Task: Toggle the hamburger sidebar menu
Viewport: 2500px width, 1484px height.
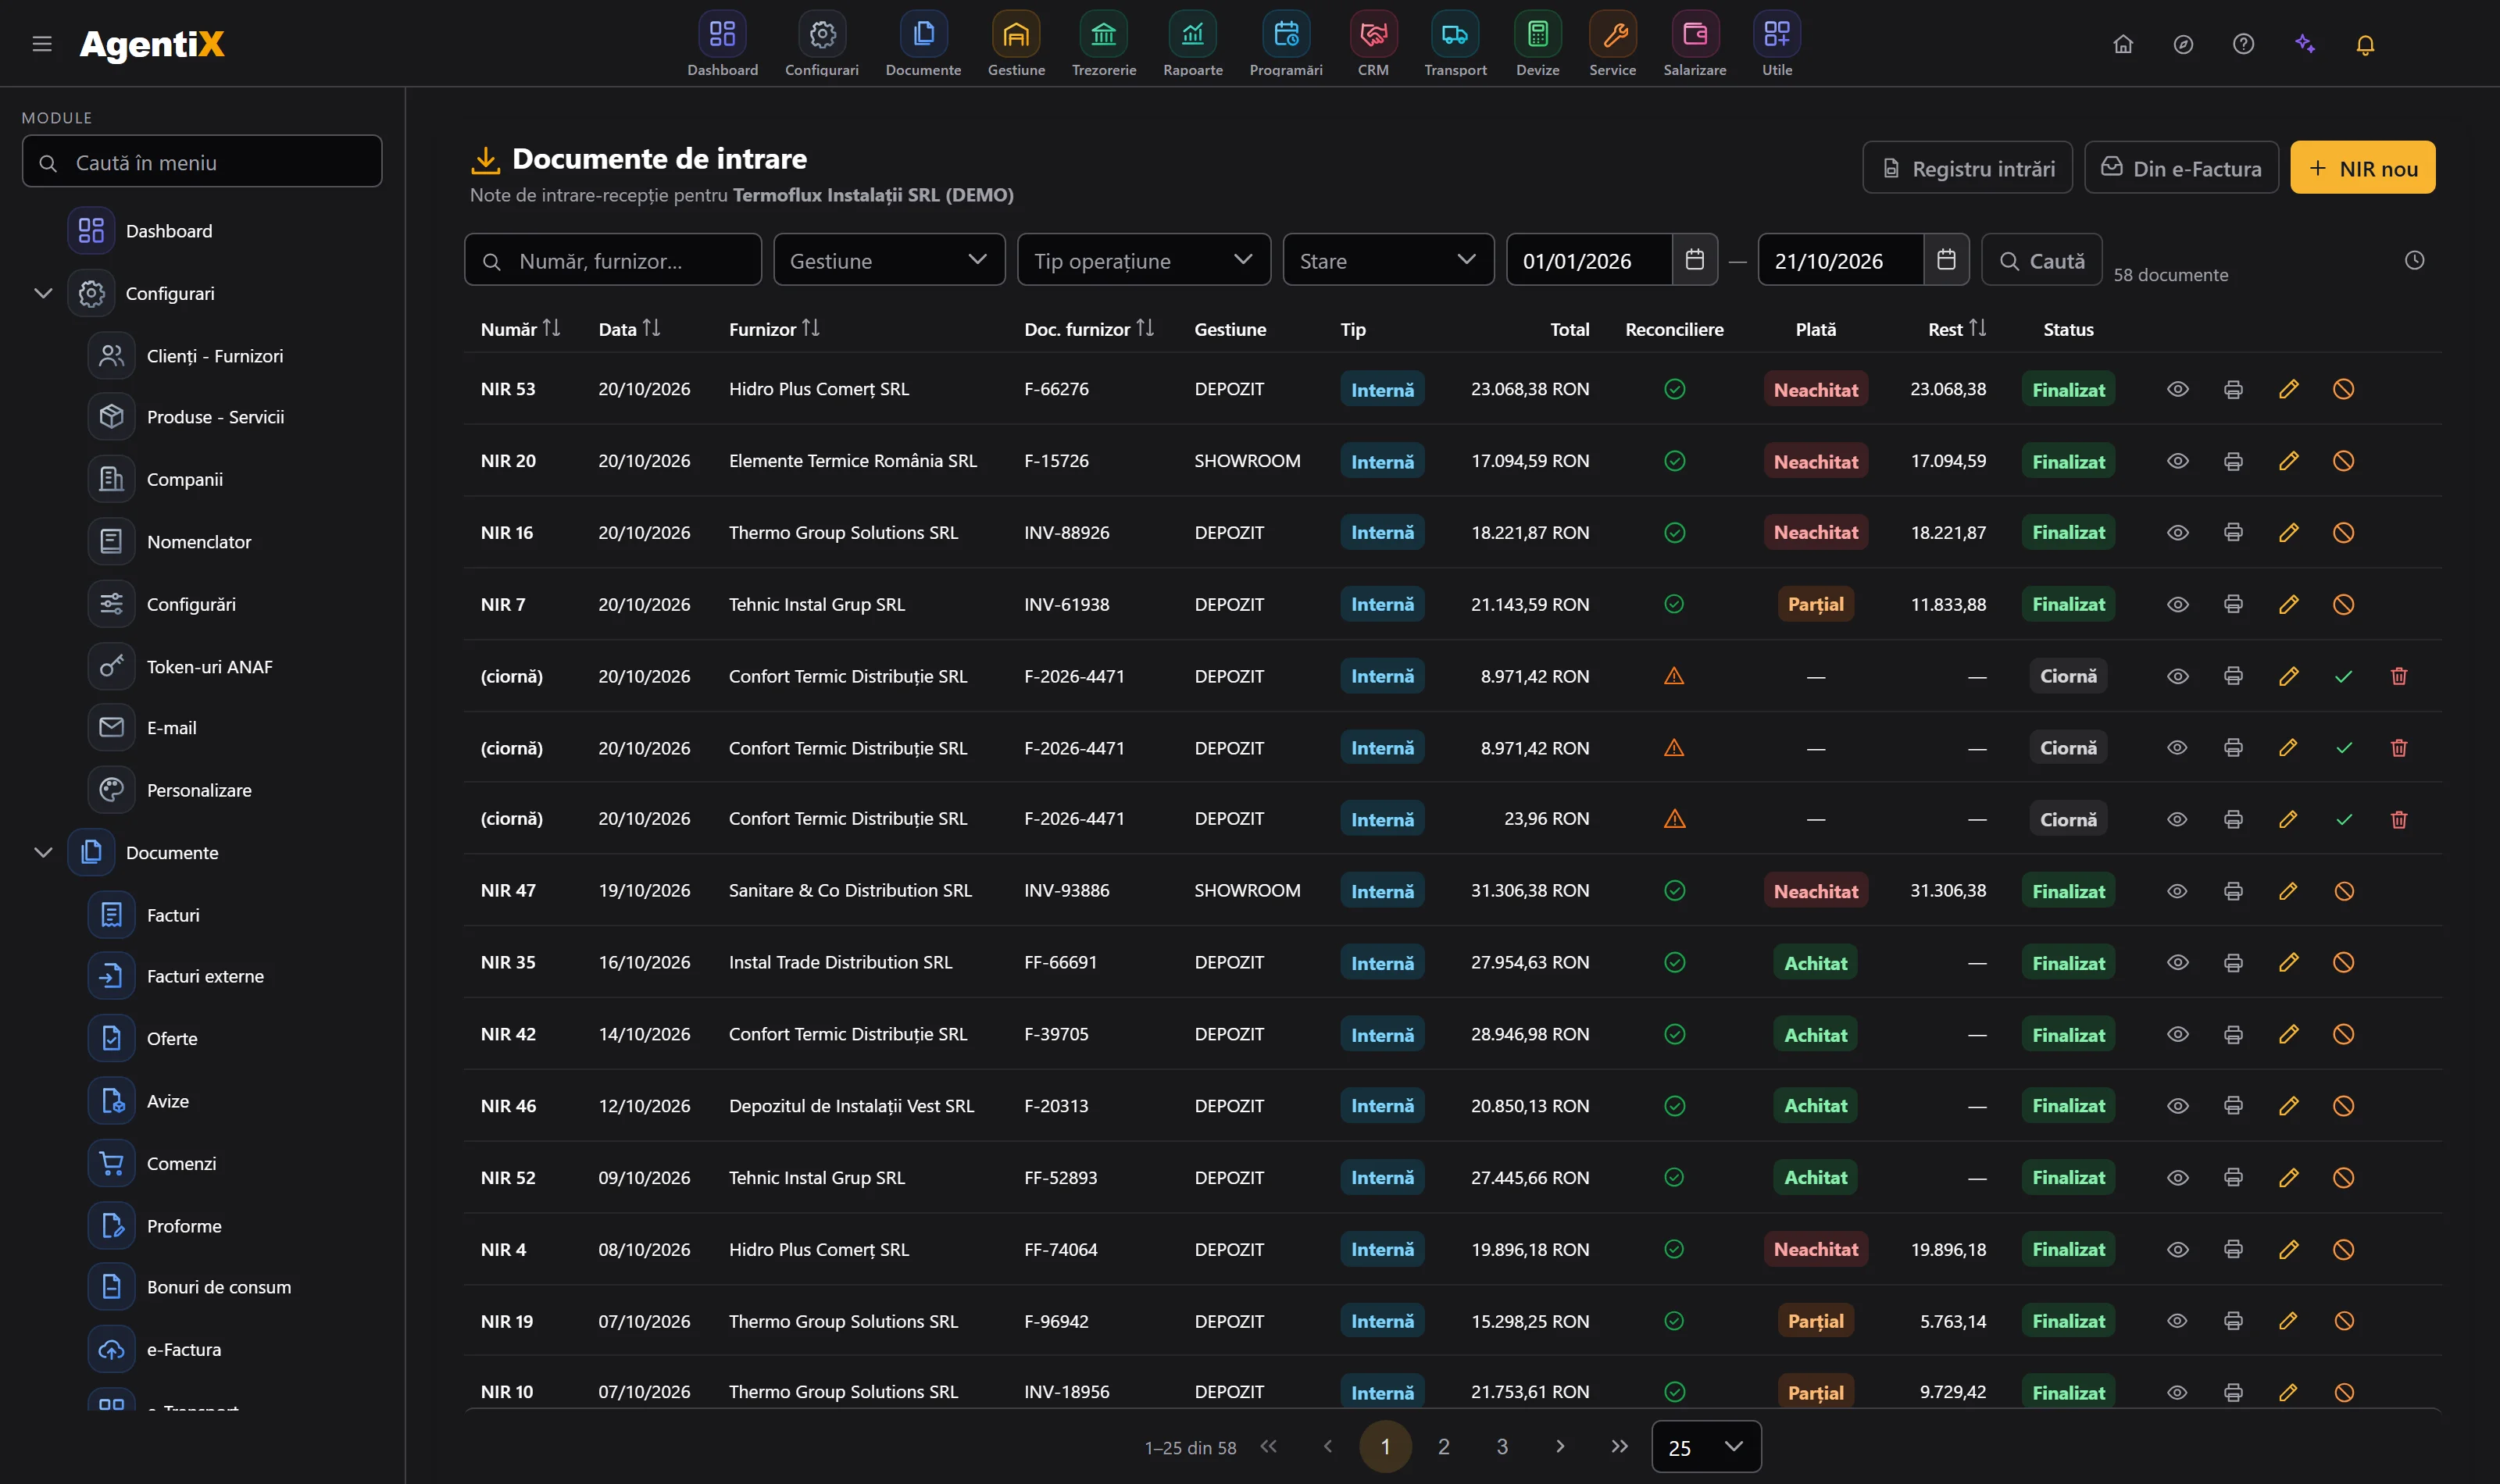Action: tap(42, 44)
